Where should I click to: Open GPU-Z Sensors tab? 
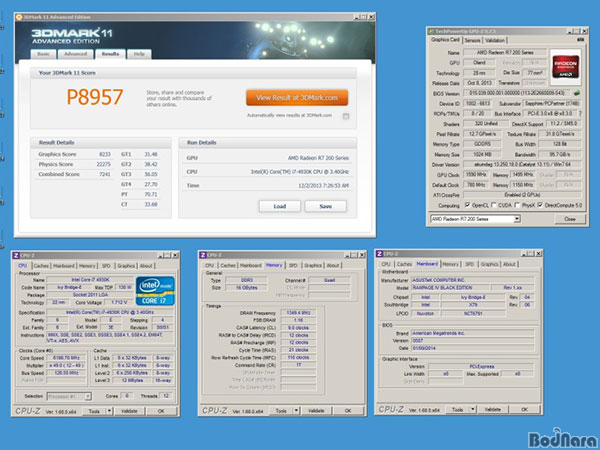click(x=473, y=40)
